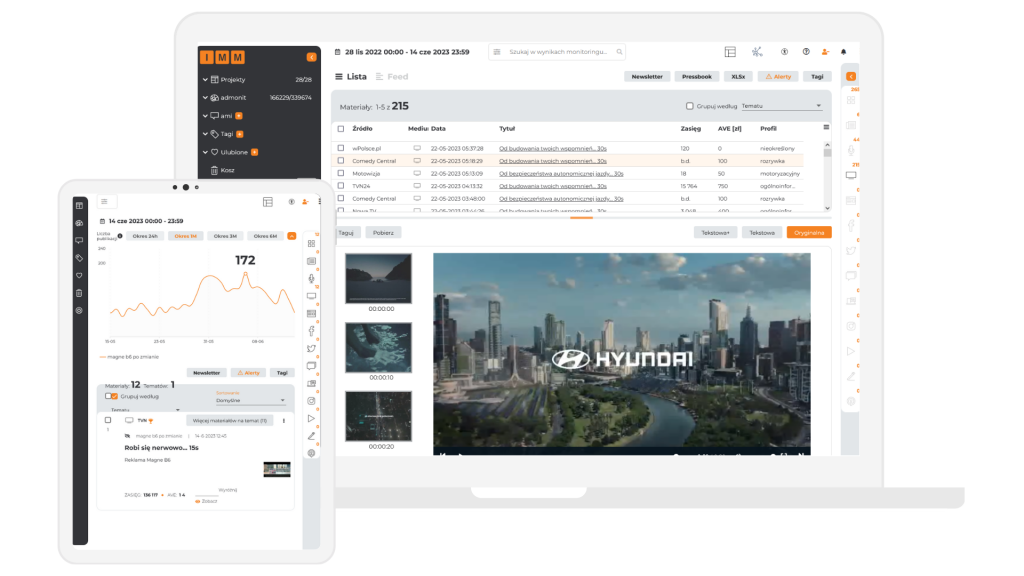Click the 172 peak point on tablet chart

click(x=246, y=274)
